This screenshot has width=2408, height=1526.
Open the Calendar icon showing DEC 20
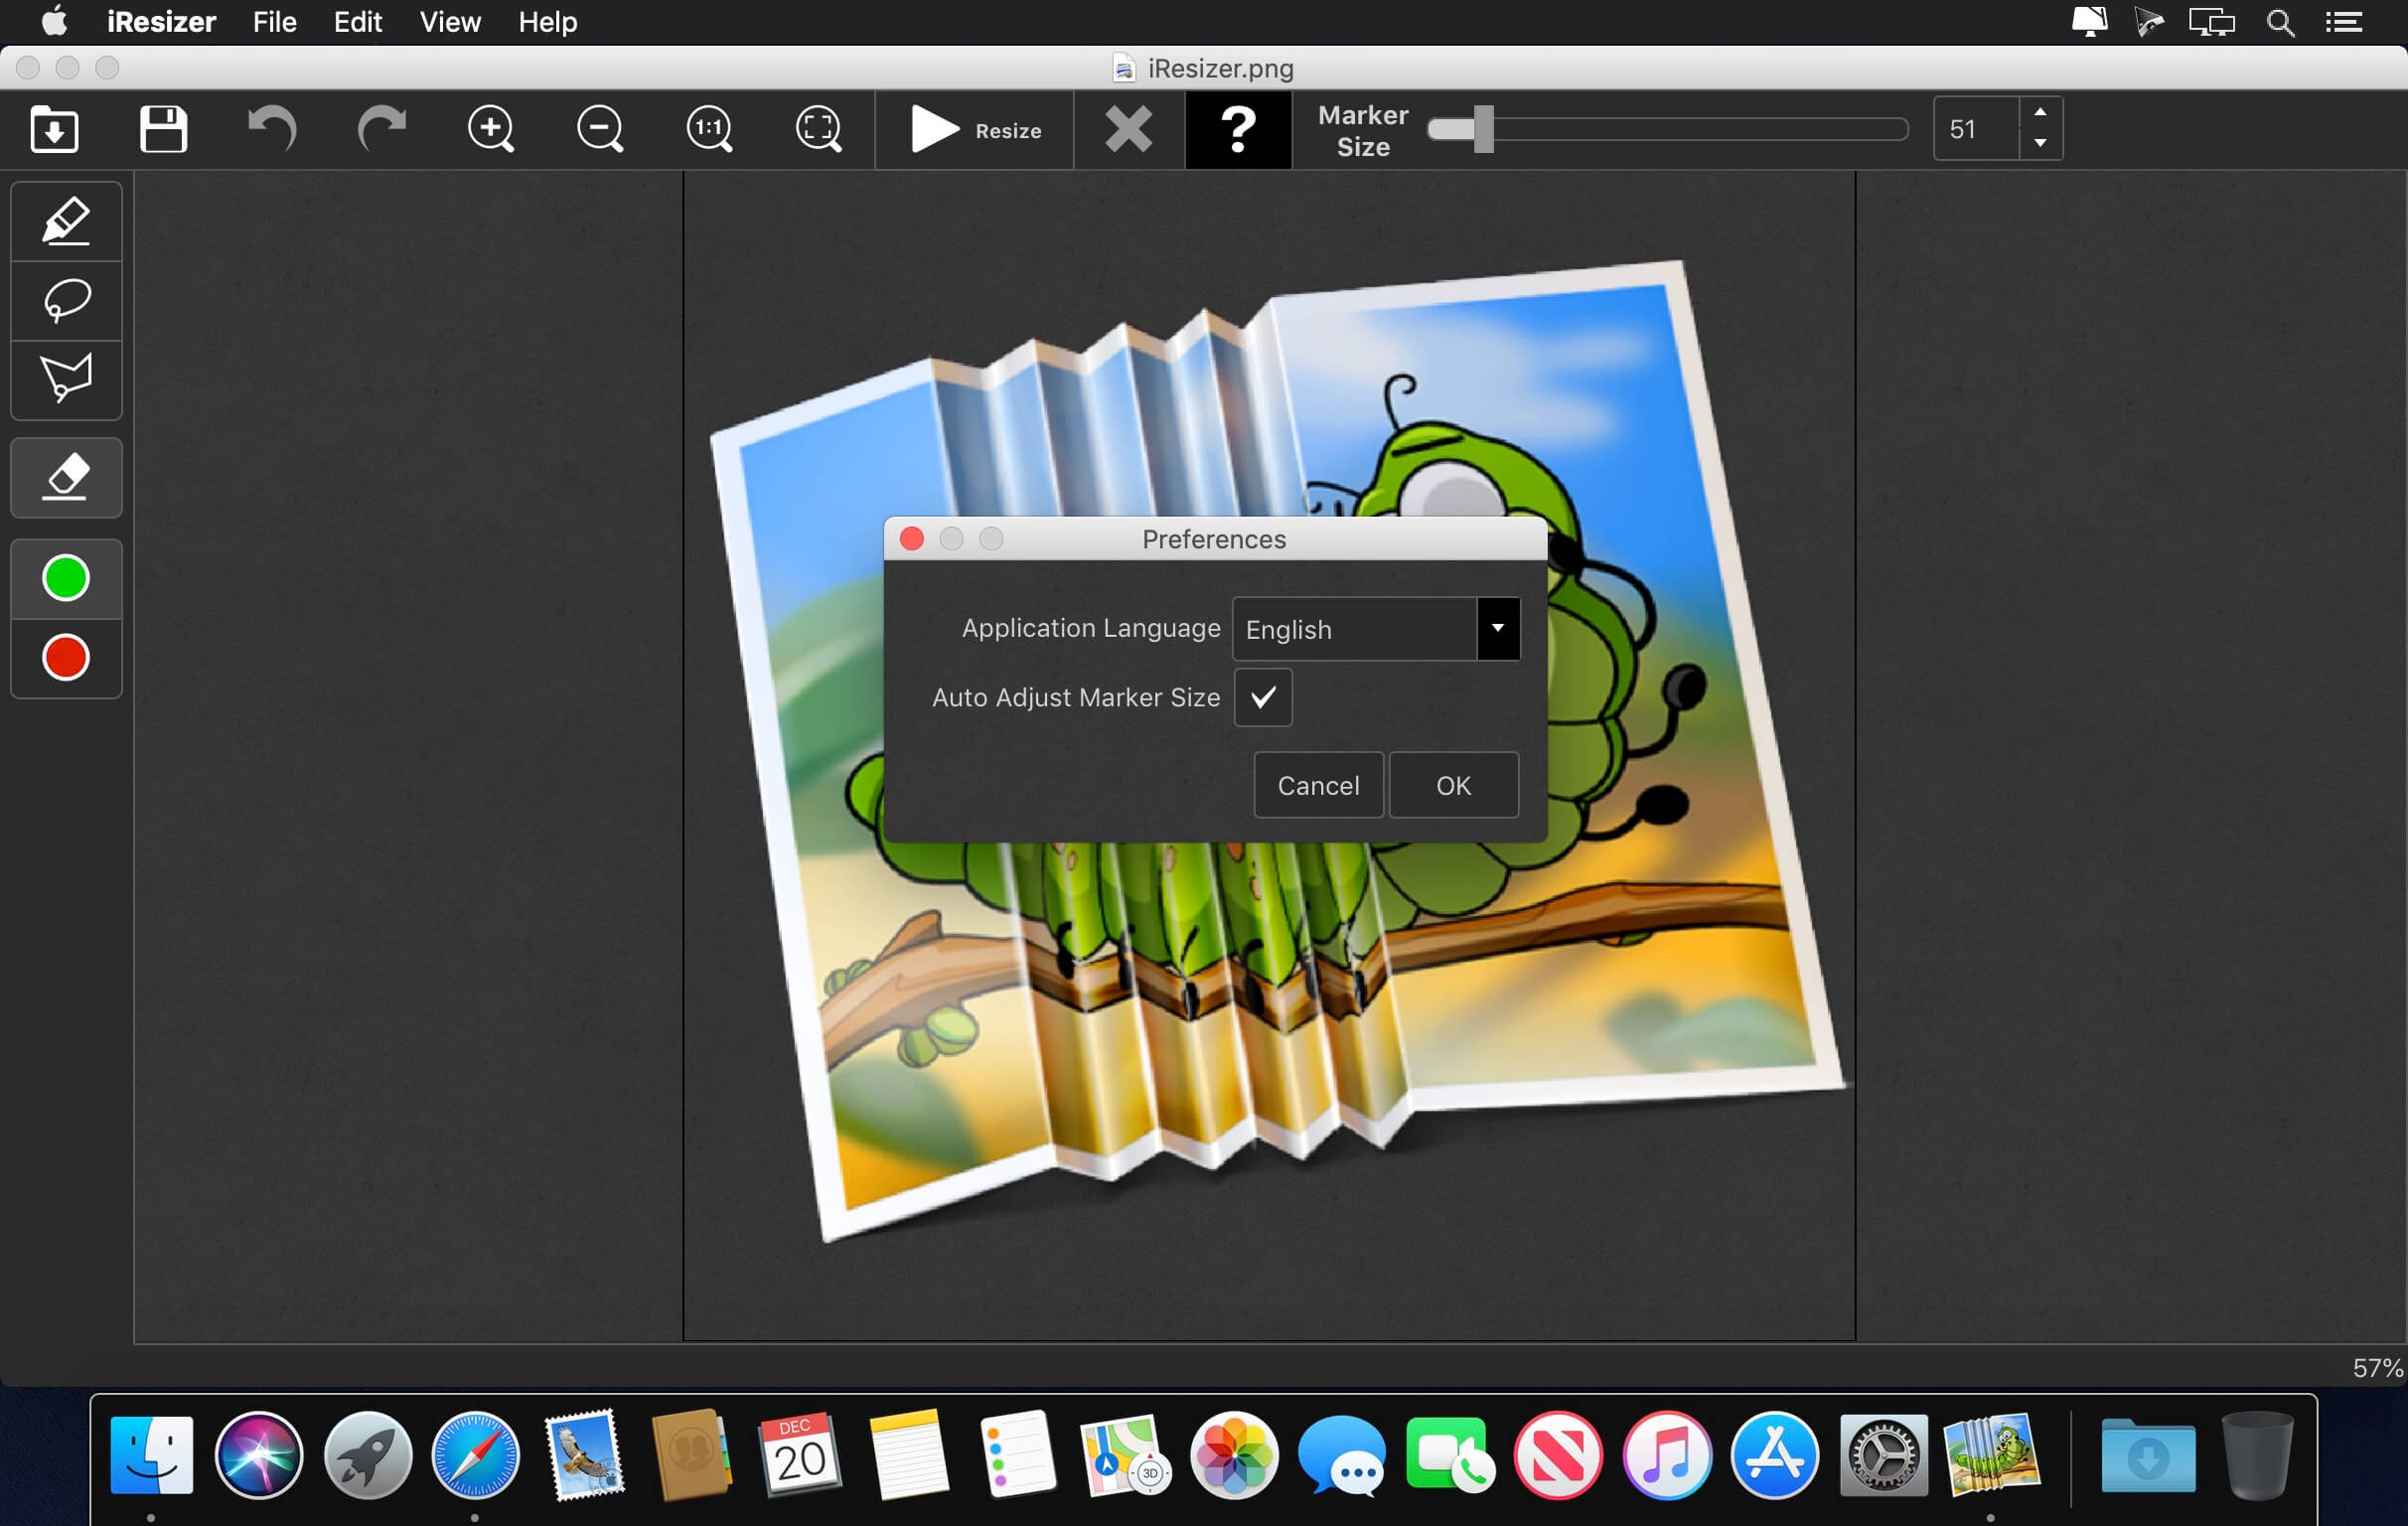click(x=799, y=1455)
